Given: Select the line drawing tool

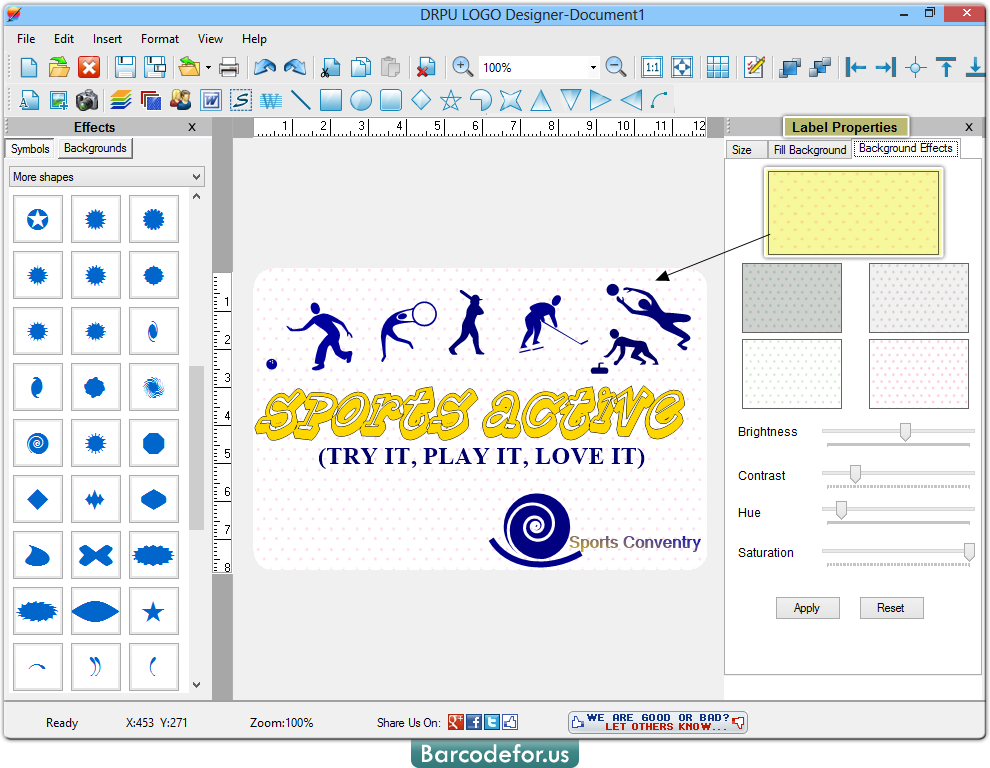Looking at the screenshot, I should coord(302,100).
